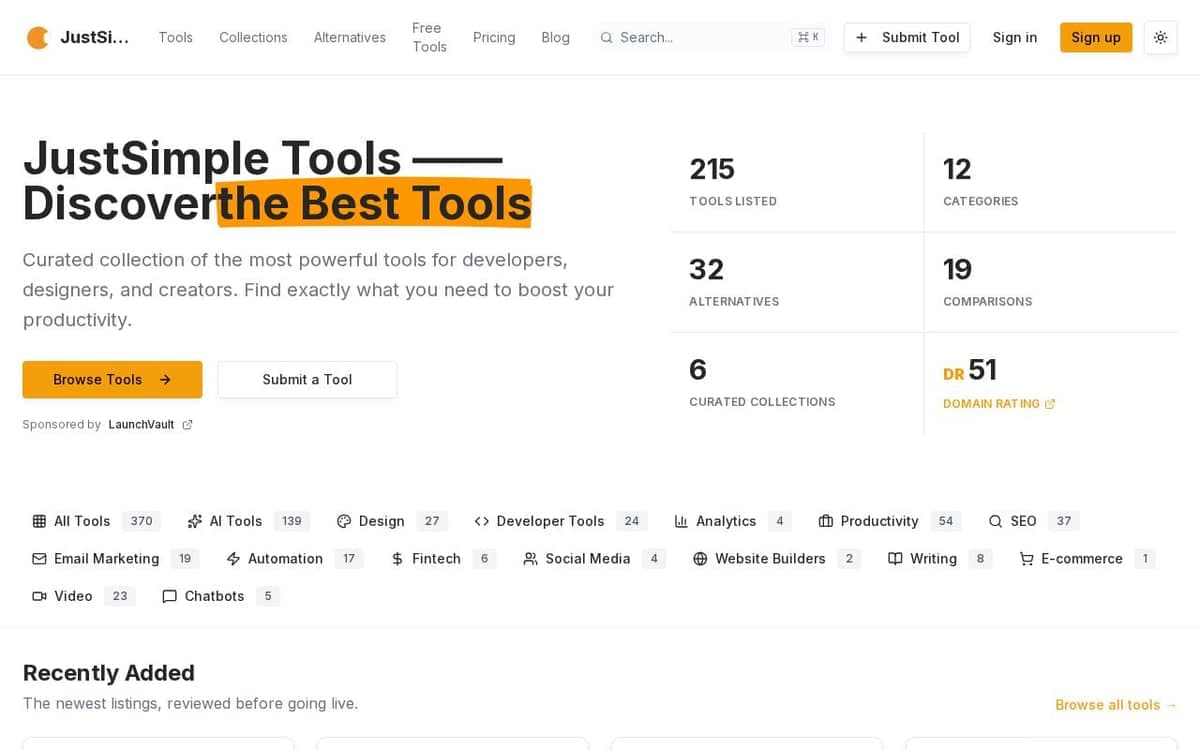Click the orange Sign up button

[x=1096, y=37]
